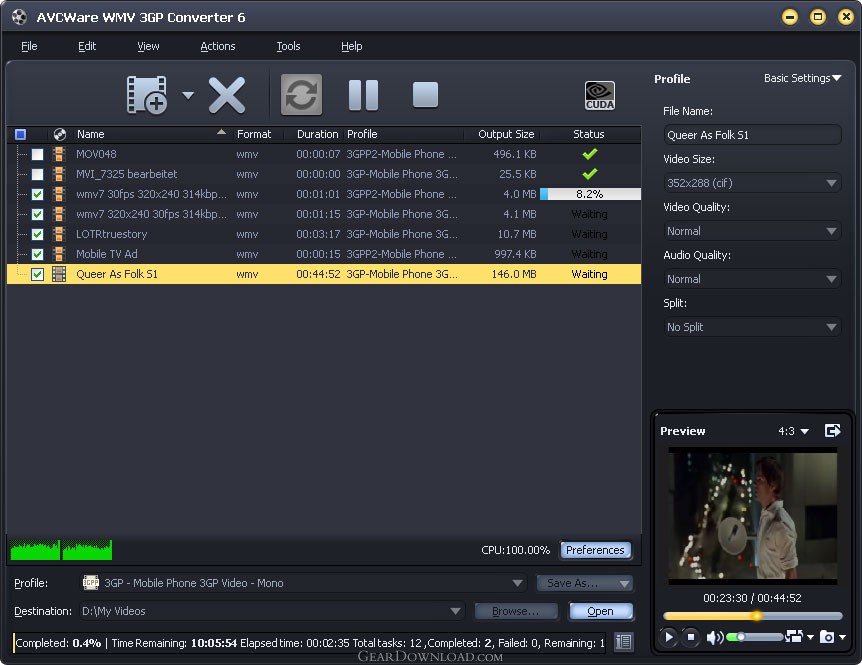Stop the preview playback
This screenshot has height=665, width=862.
(690, 637)
